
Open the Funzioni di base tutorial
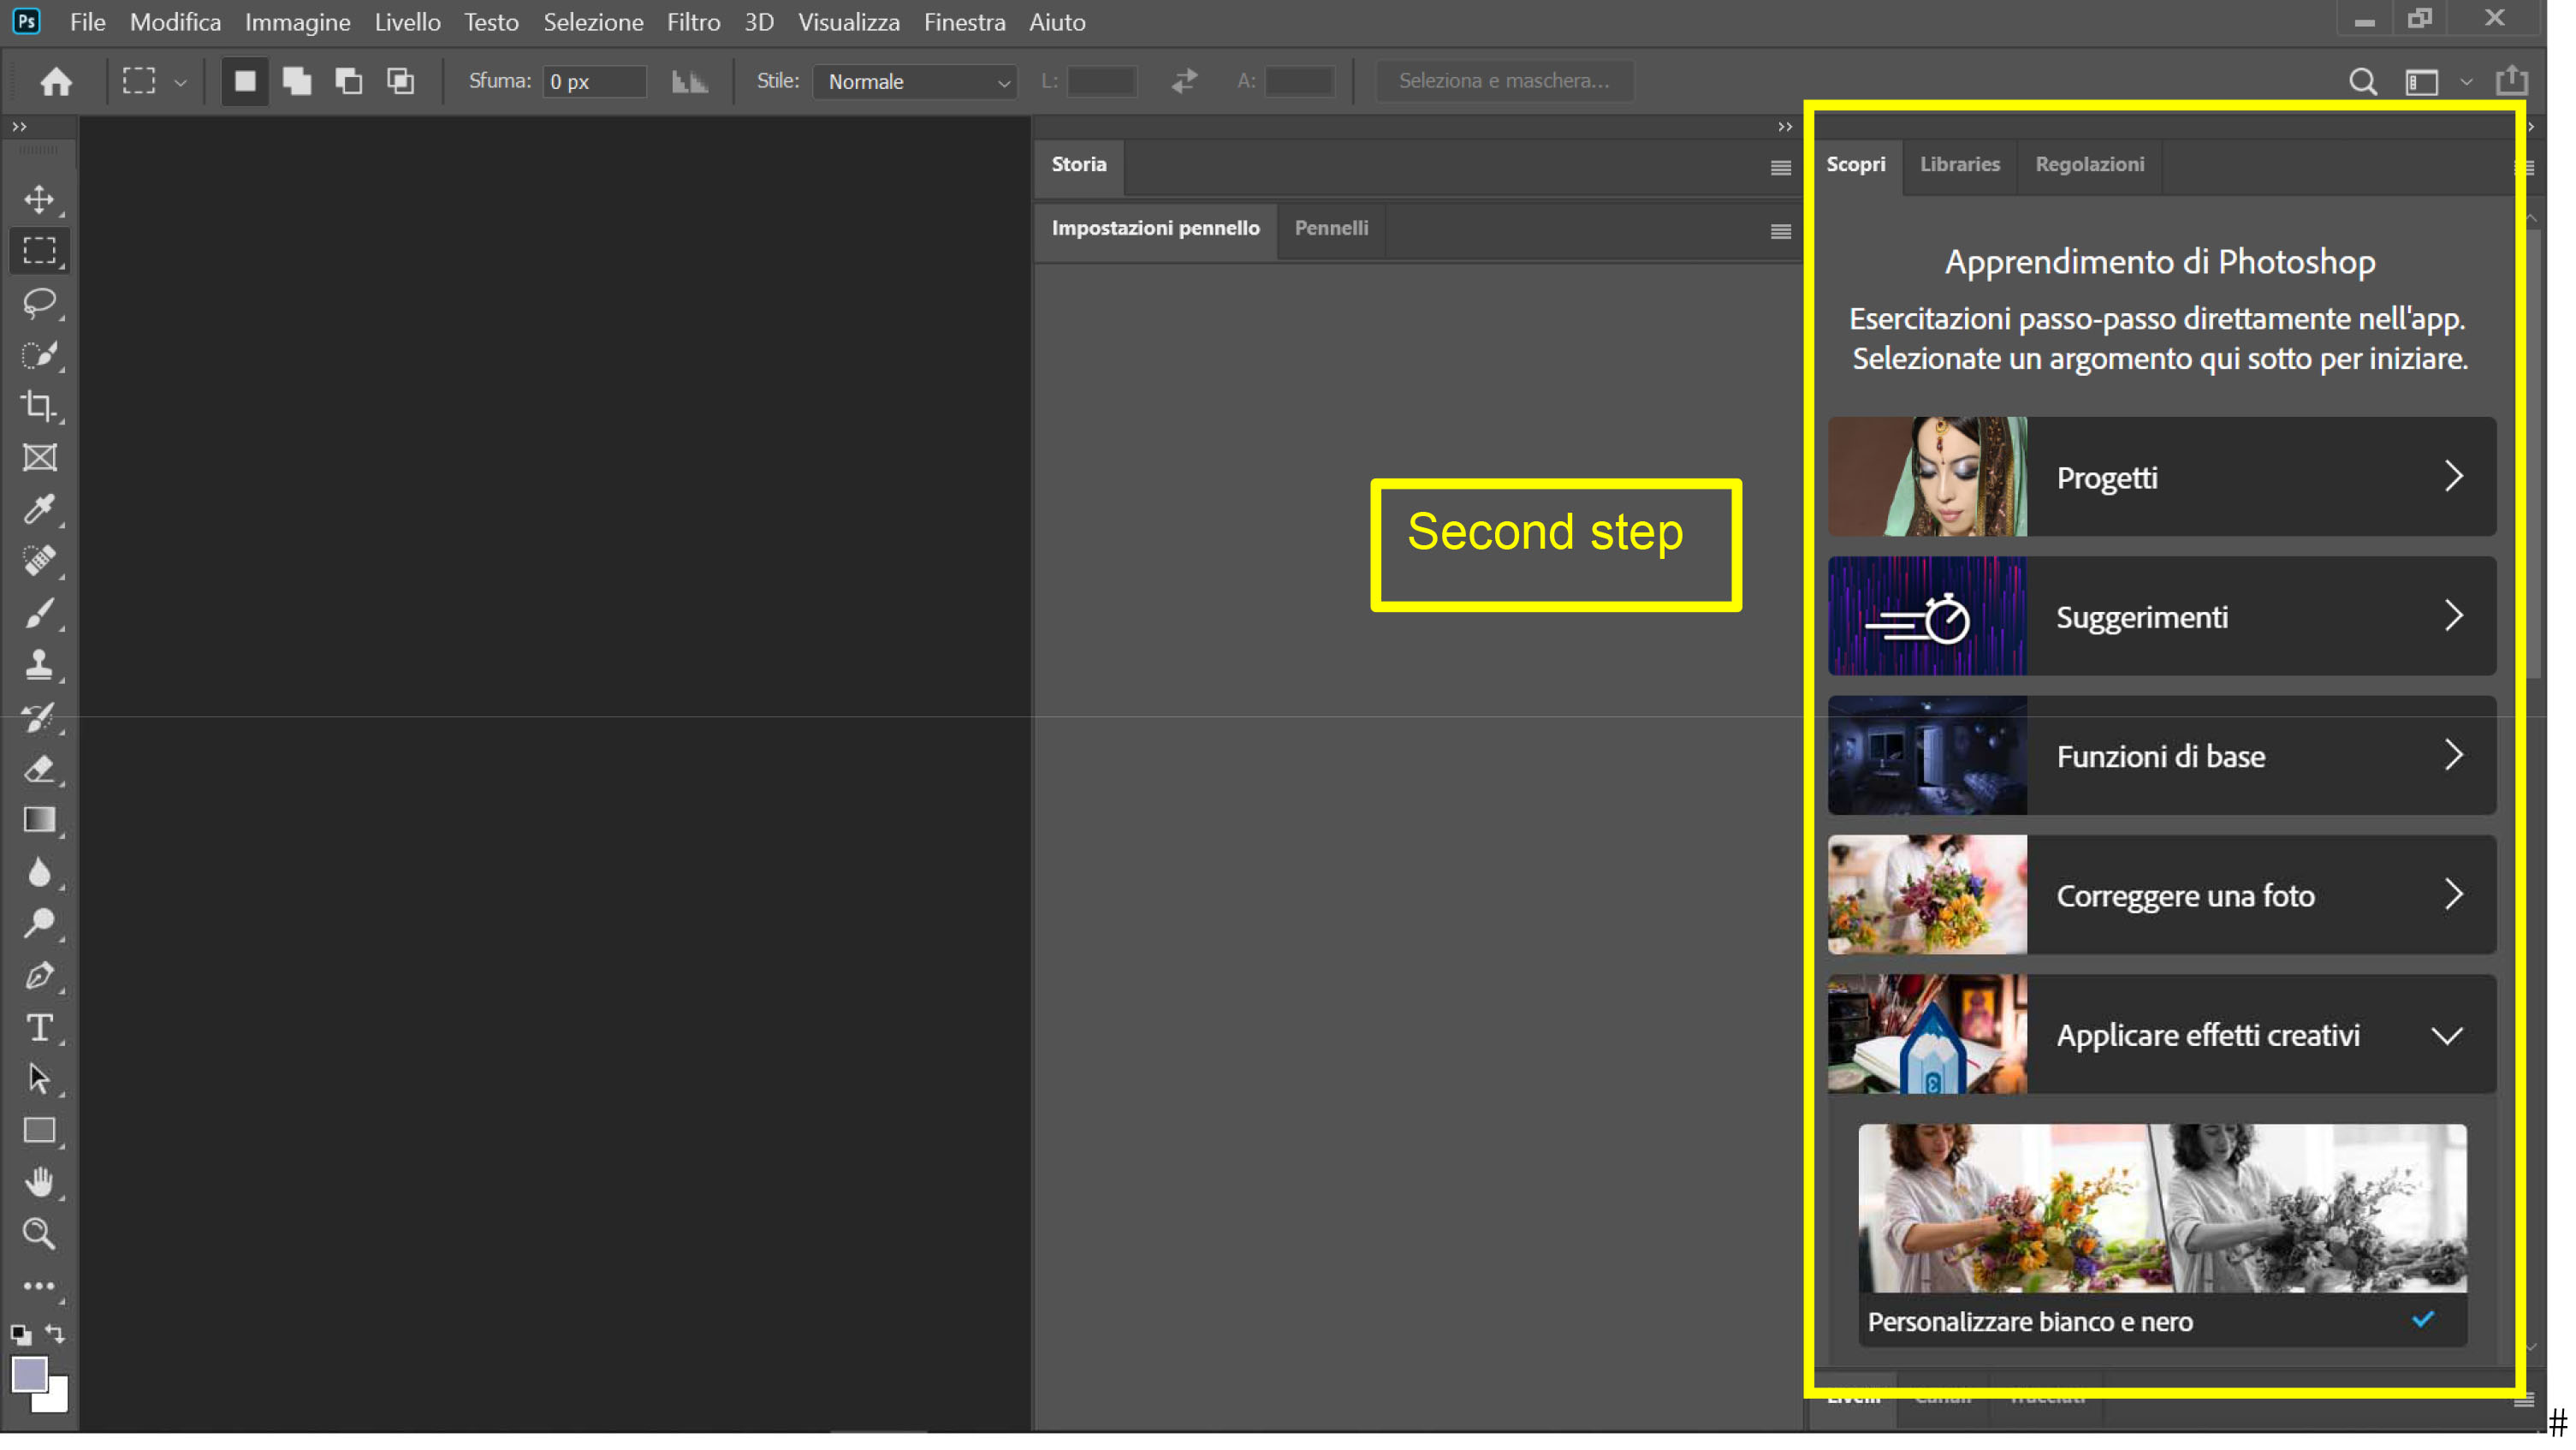point(2160,756)
